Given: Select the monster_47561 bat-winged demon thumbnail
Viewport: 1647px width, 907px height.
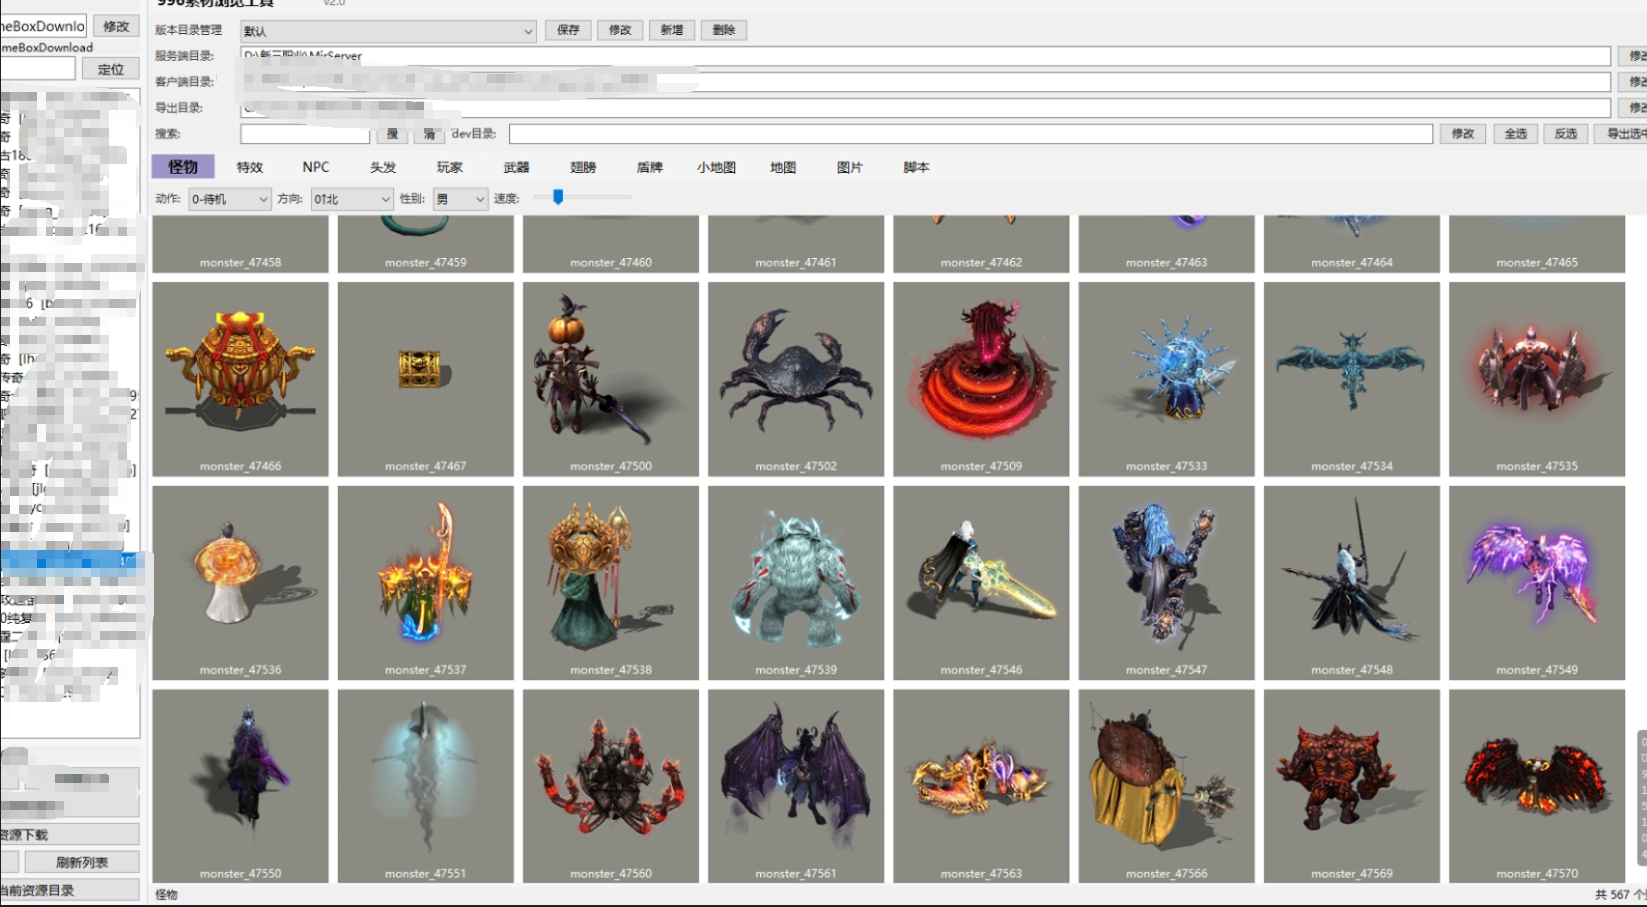Looking at the screenshot, I should tap(796, 786).
